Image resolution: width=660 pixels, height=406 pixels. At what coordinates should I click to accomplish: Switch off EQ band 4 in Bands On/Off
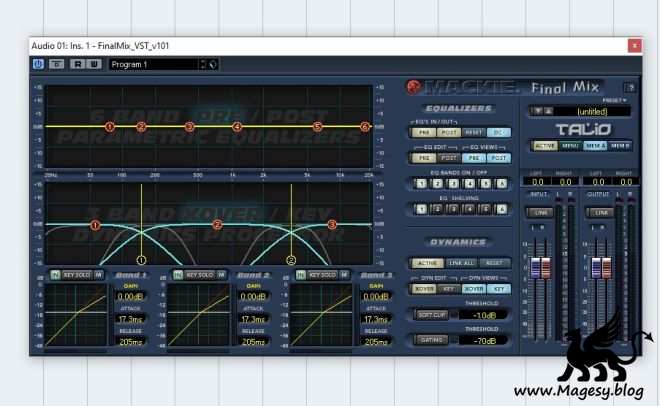point(469,183)
